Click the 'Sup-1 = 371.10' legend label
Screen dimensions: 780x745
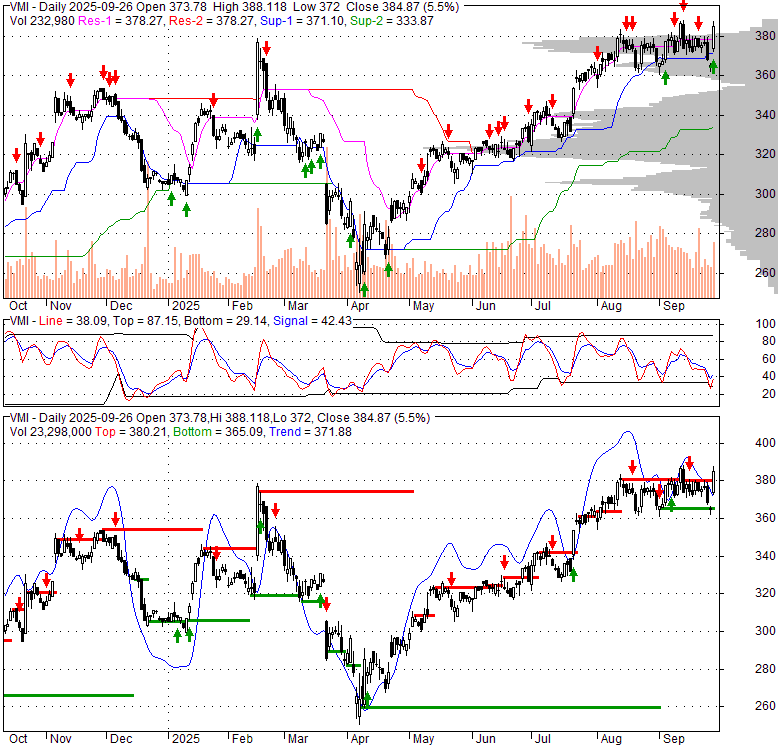(302, 21)
